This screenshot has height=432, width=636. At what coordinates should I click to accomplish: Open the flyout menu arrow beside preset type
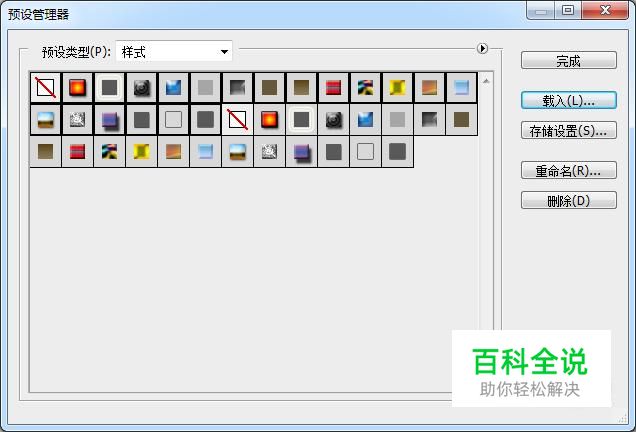pos(482,48)
